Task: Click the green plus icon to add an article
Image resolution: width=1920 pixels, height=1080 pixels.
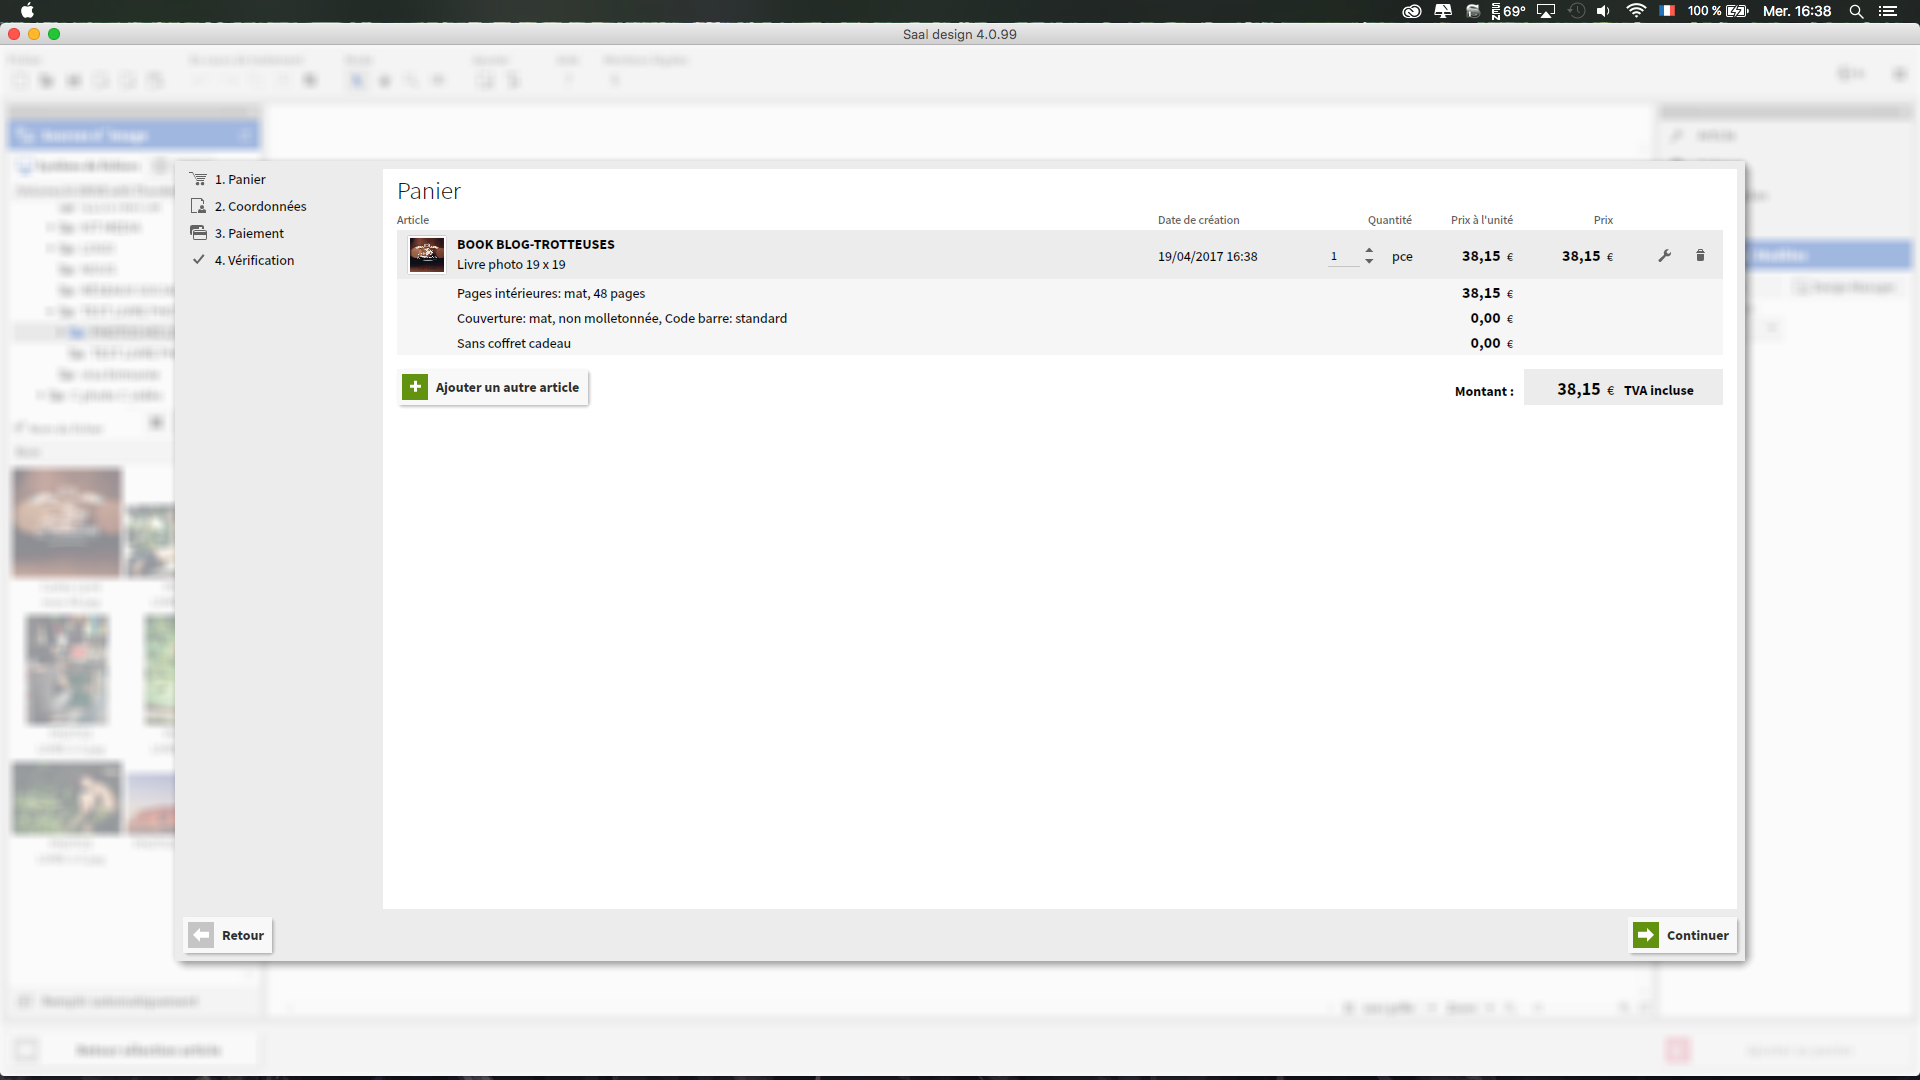Action: click(x=415, y=387)
